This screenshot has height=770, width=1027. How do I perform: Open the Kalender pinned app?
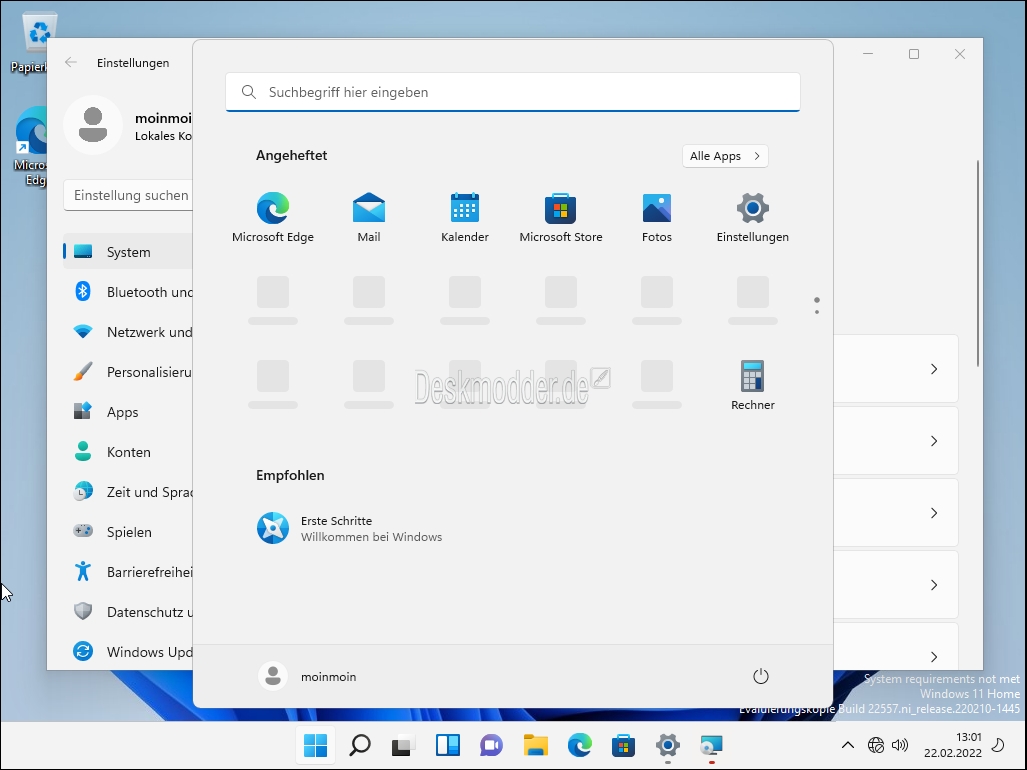point(464,217)
